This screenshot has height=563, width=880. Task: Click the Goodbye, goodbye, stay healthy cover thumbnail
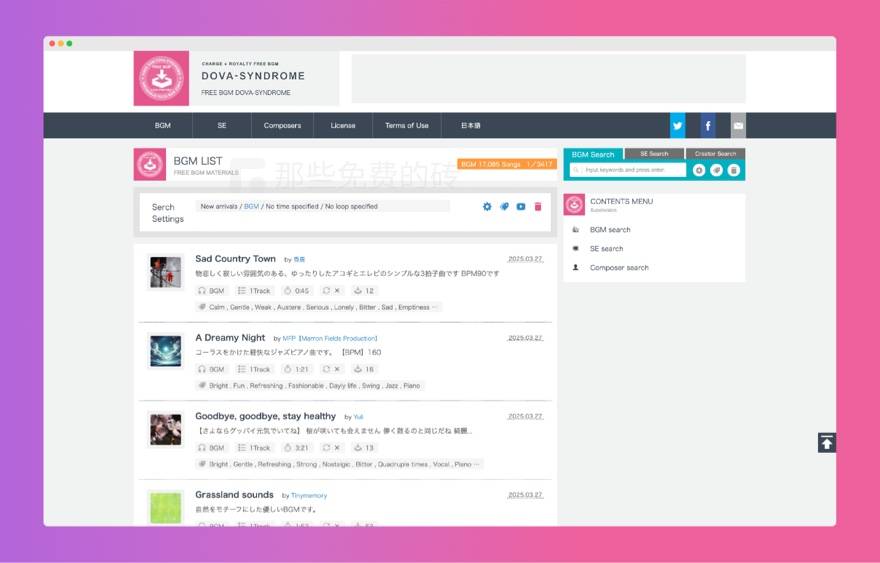tap(166, 429)
